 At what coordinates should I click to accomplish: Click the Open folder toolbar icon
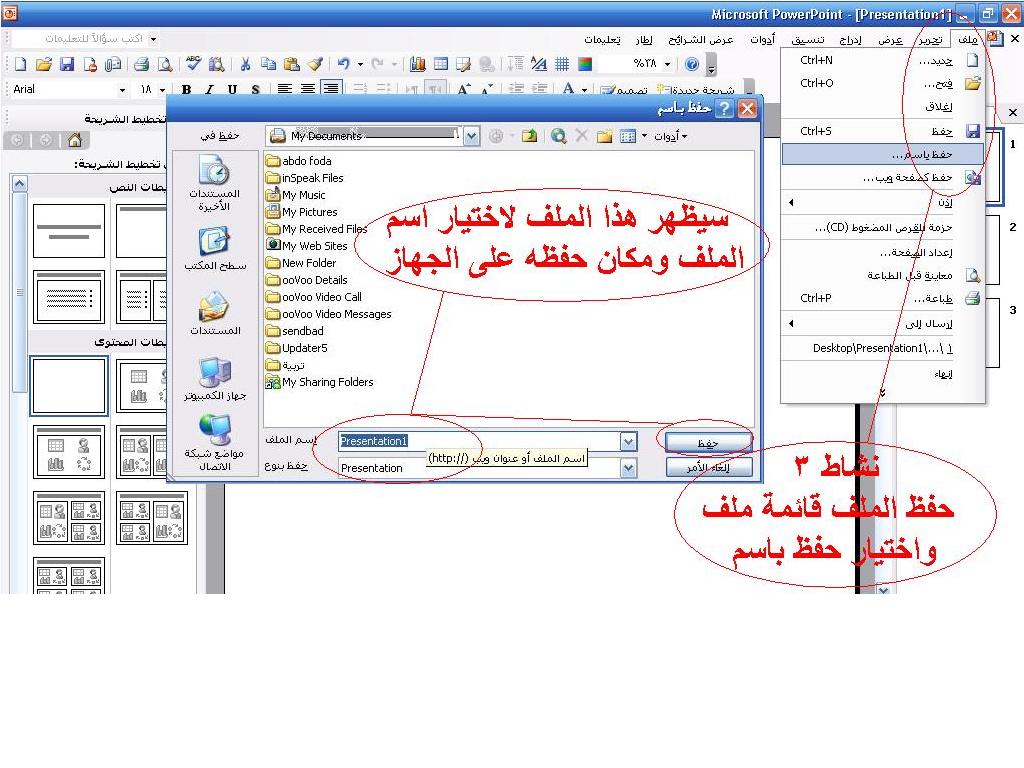tap(44, 64)
